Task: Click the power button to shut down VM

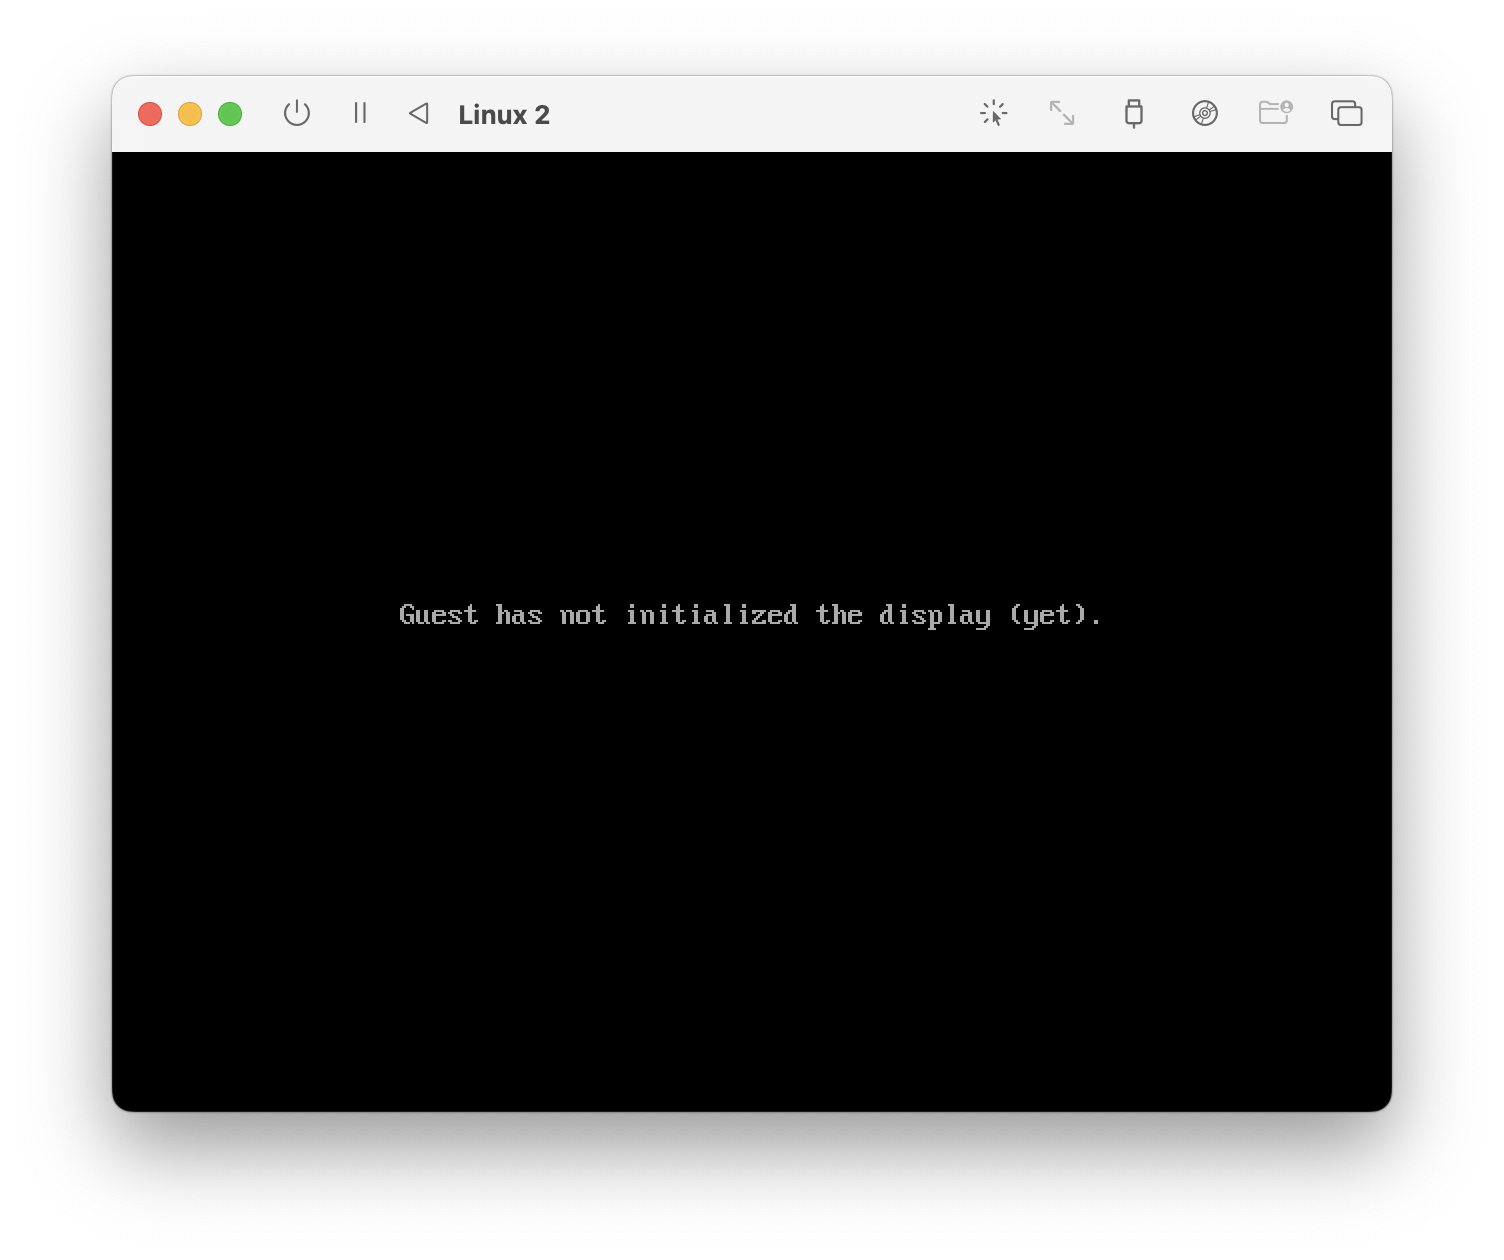Action: (297, 114)
